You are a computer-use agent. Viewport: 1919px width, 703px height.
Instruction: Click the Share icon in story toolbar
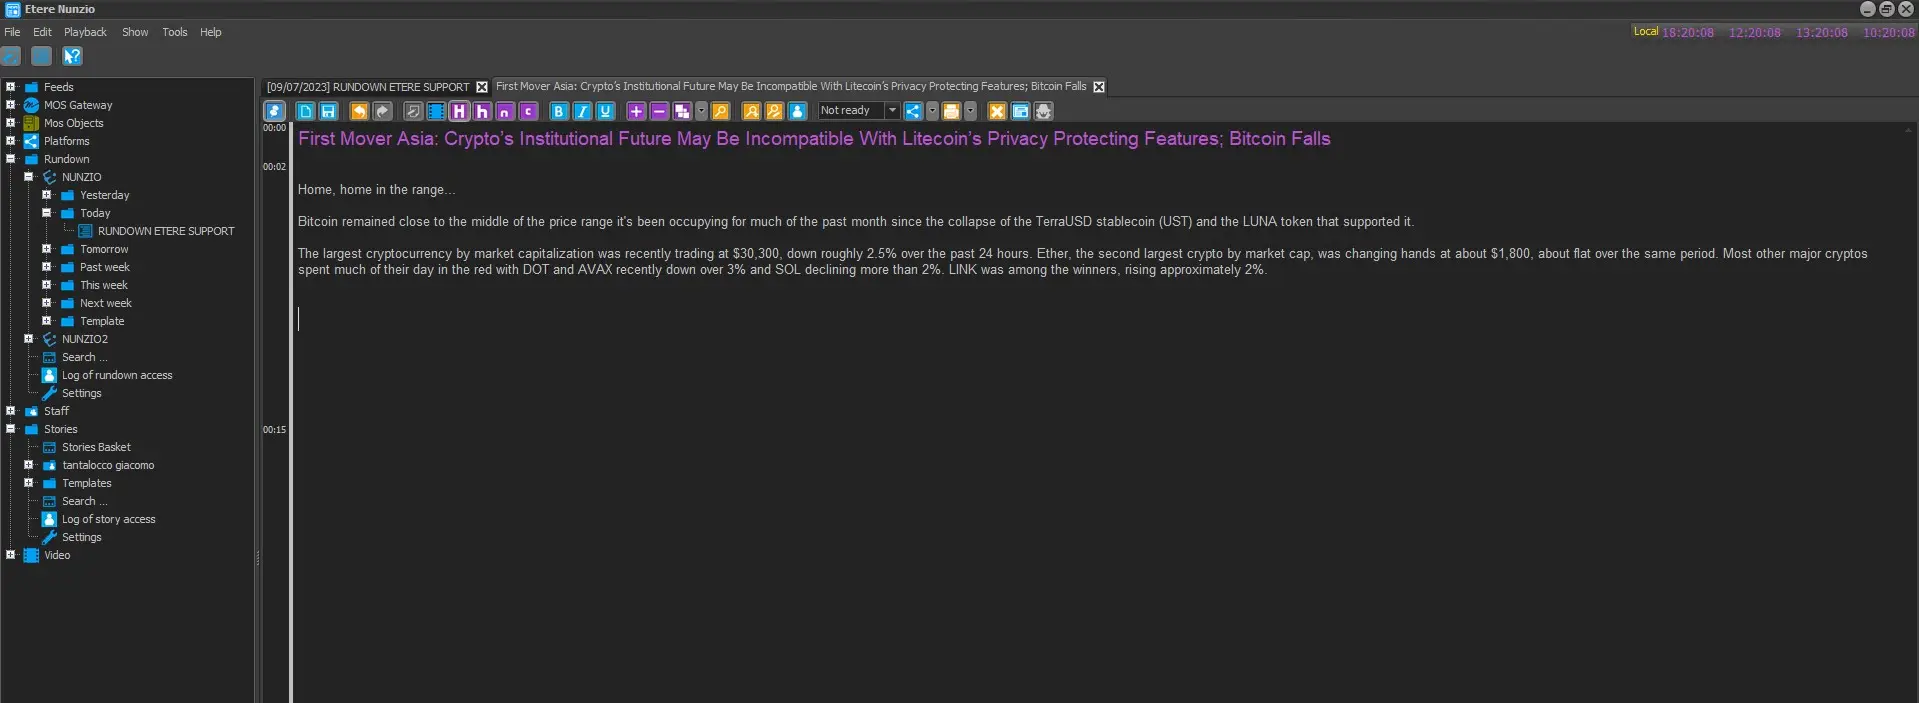pyautogui.click(x=913, y=111)
